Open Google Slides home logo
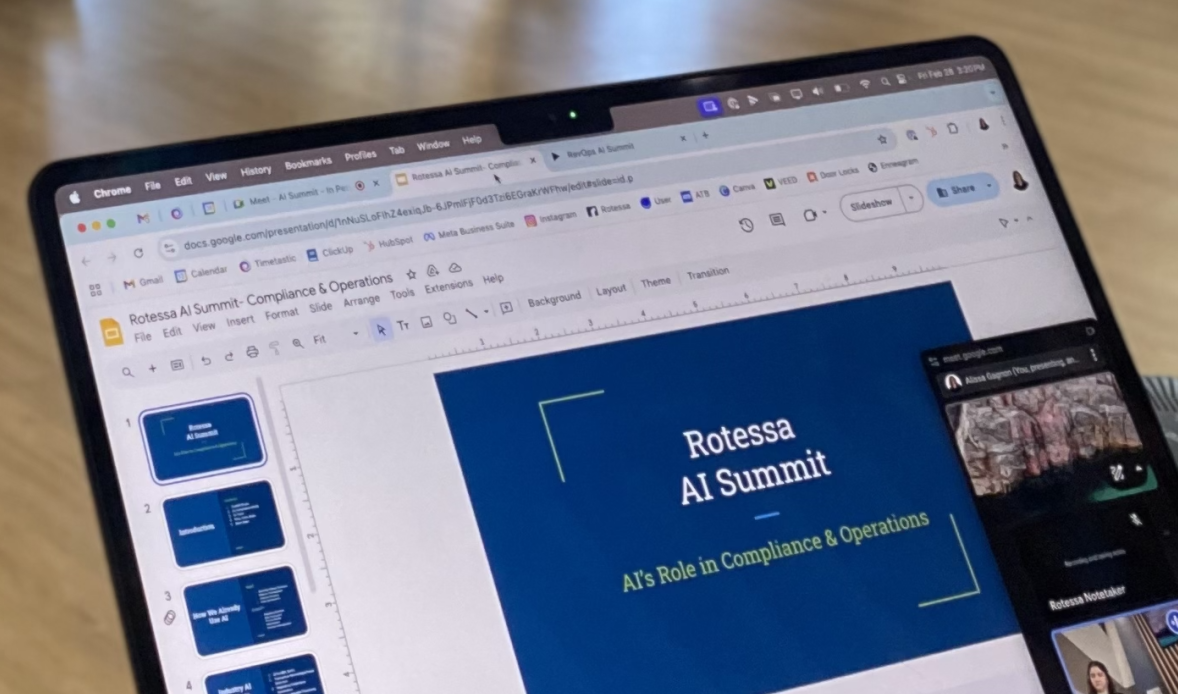 coord(111,332)
